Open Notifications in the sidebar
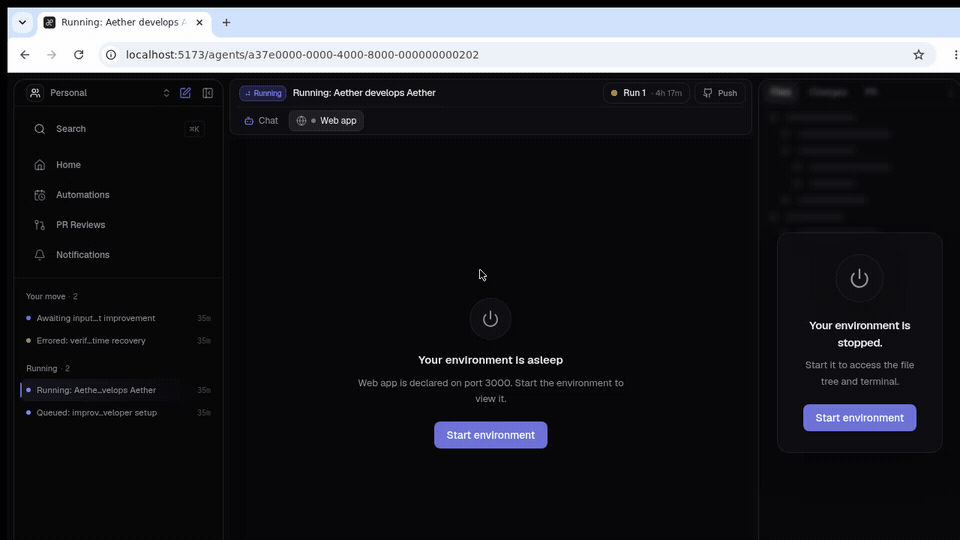 [119, 255]
